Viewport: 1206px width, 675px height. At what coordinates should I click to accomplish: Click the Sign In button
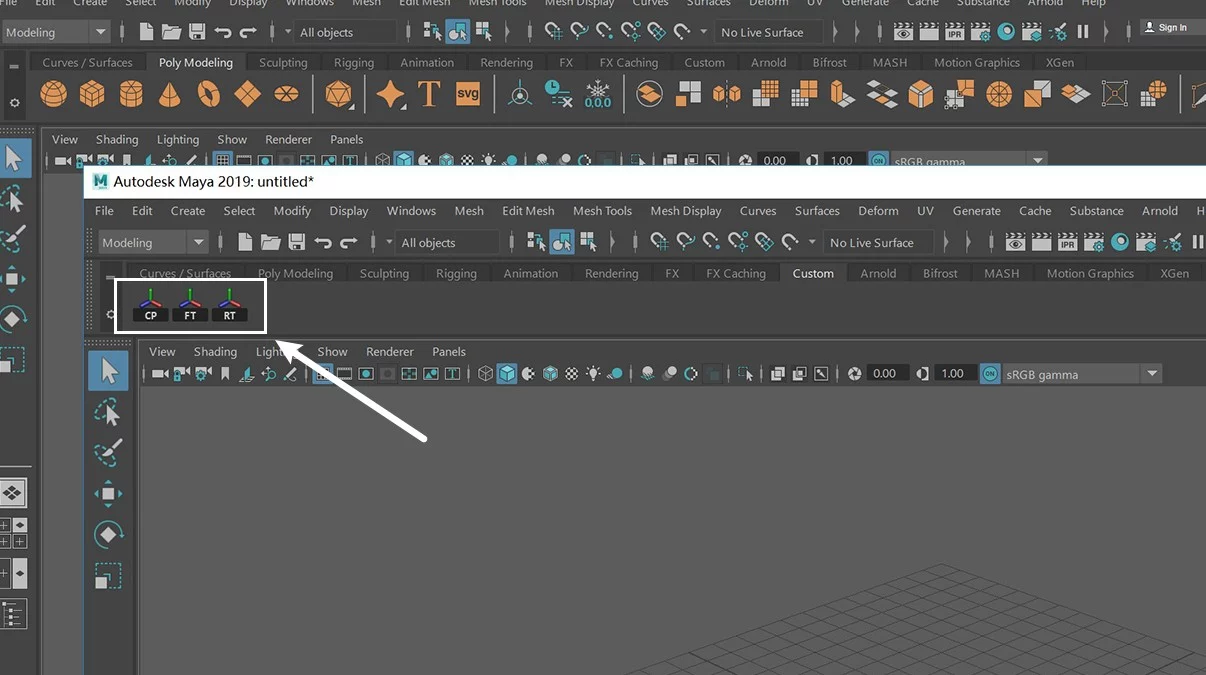1165,28
